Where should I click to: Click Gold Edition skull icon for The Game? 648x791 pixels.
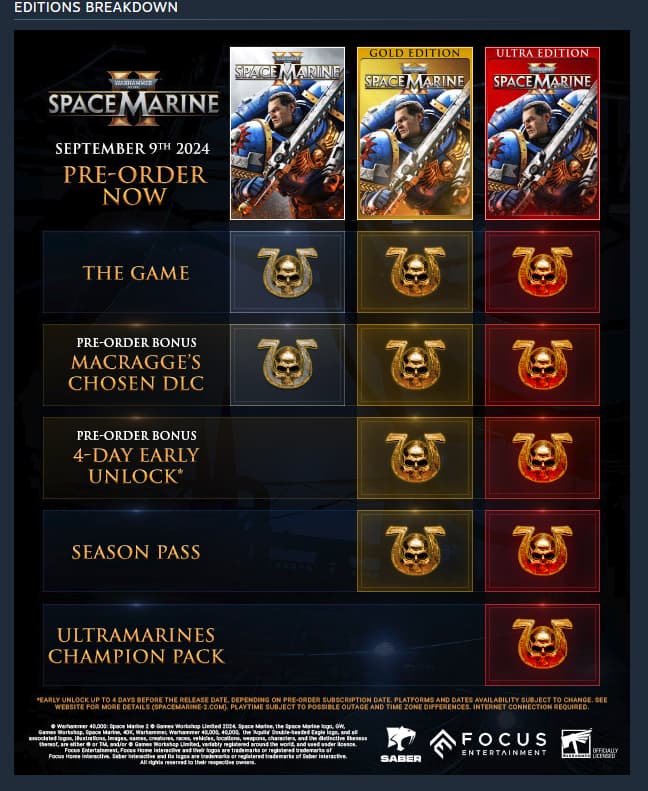[415, 272]
